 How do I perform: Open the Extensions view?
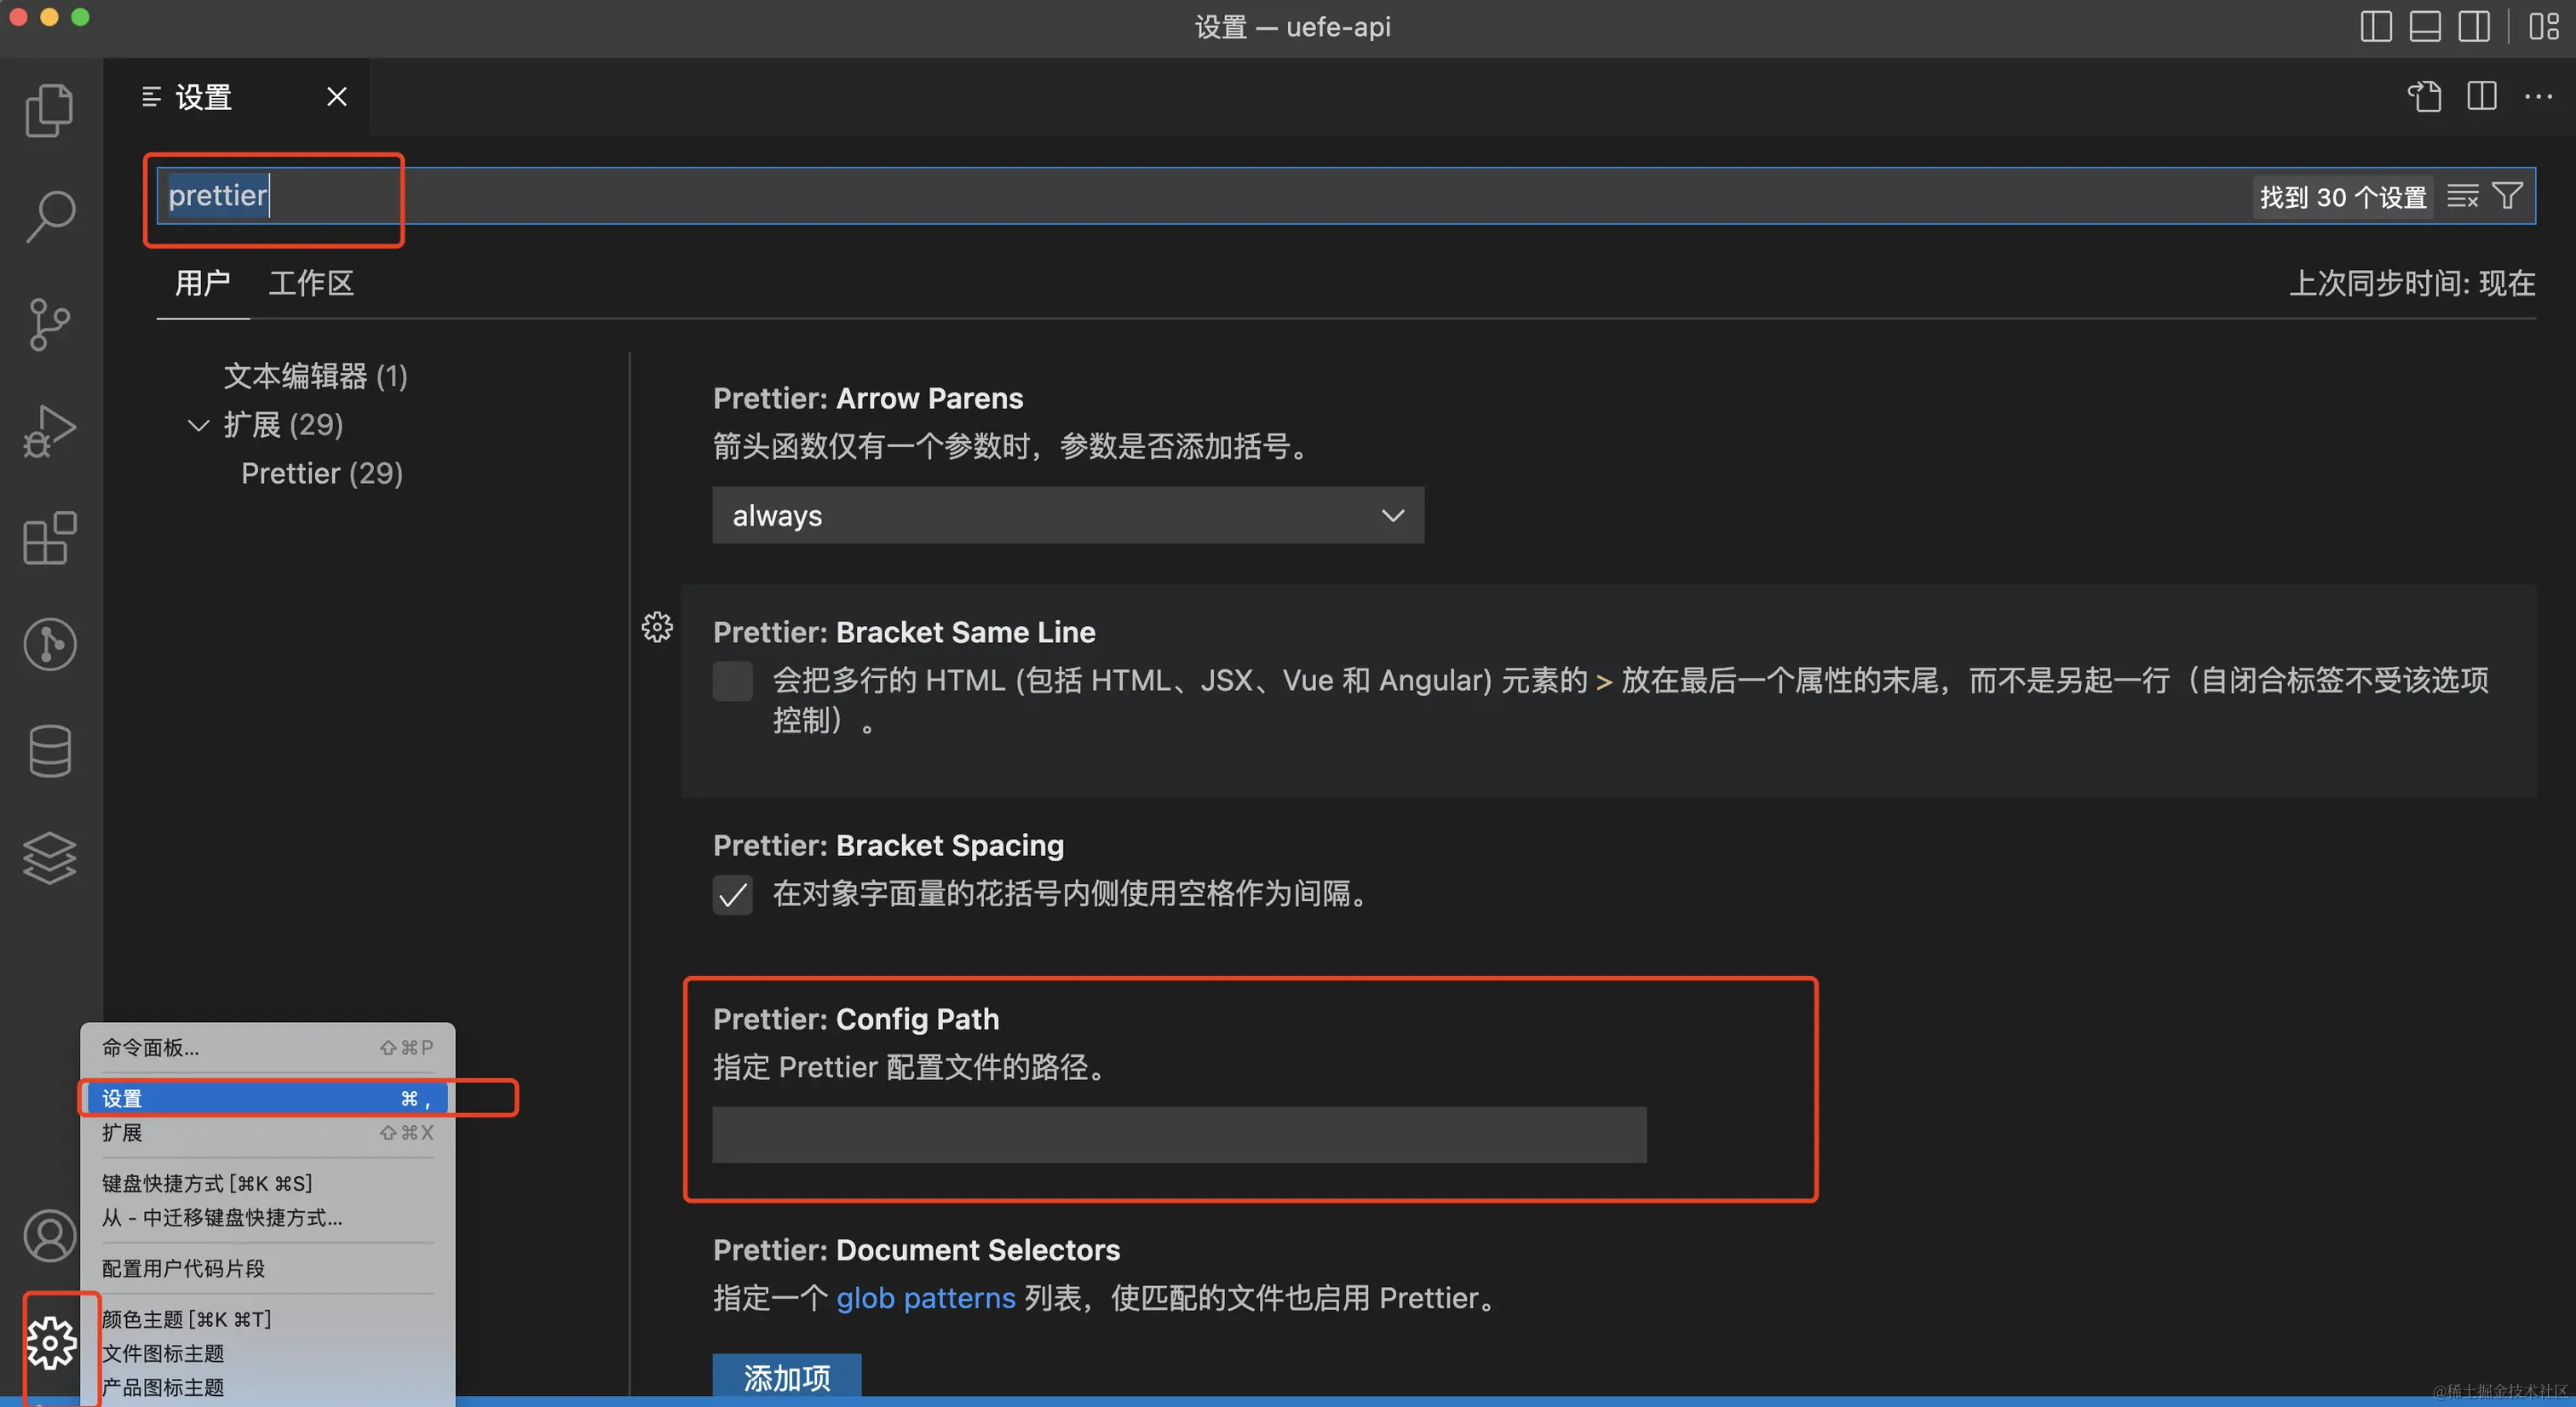[x=49, y=538]
